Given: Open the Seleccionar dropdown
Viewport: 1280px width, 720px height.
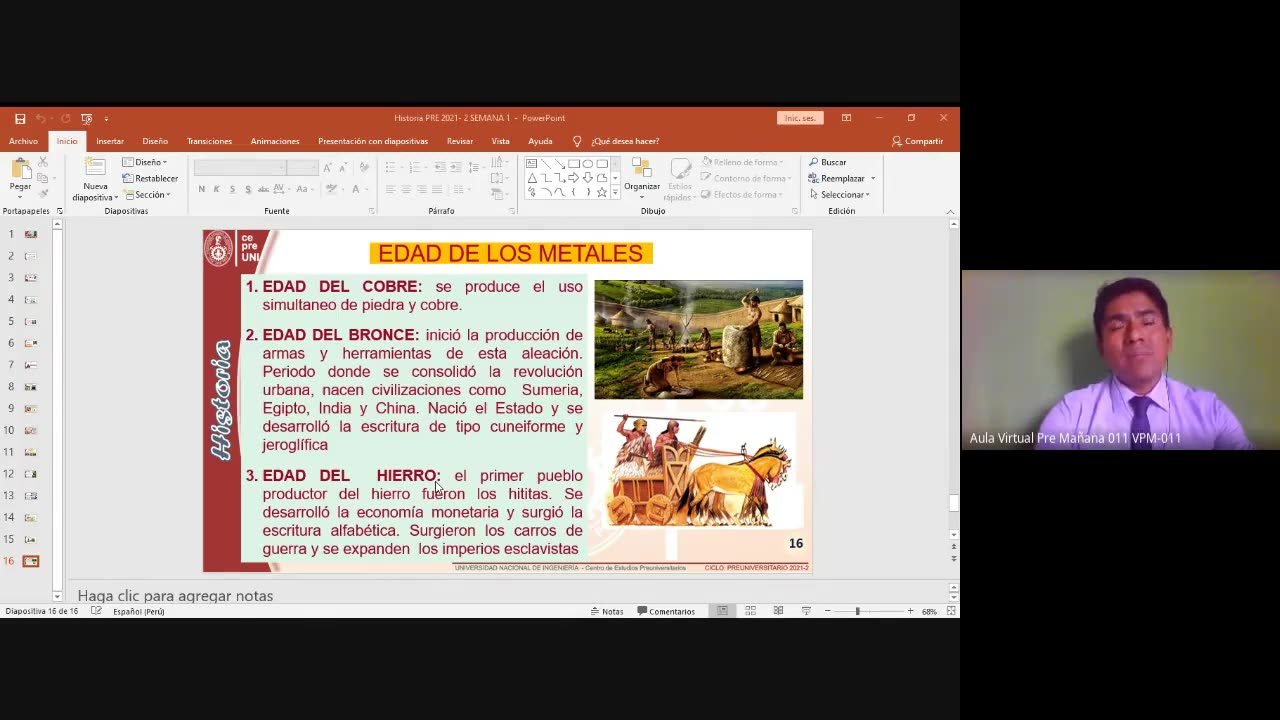Looking at the screenshot, I should point(840,195).
